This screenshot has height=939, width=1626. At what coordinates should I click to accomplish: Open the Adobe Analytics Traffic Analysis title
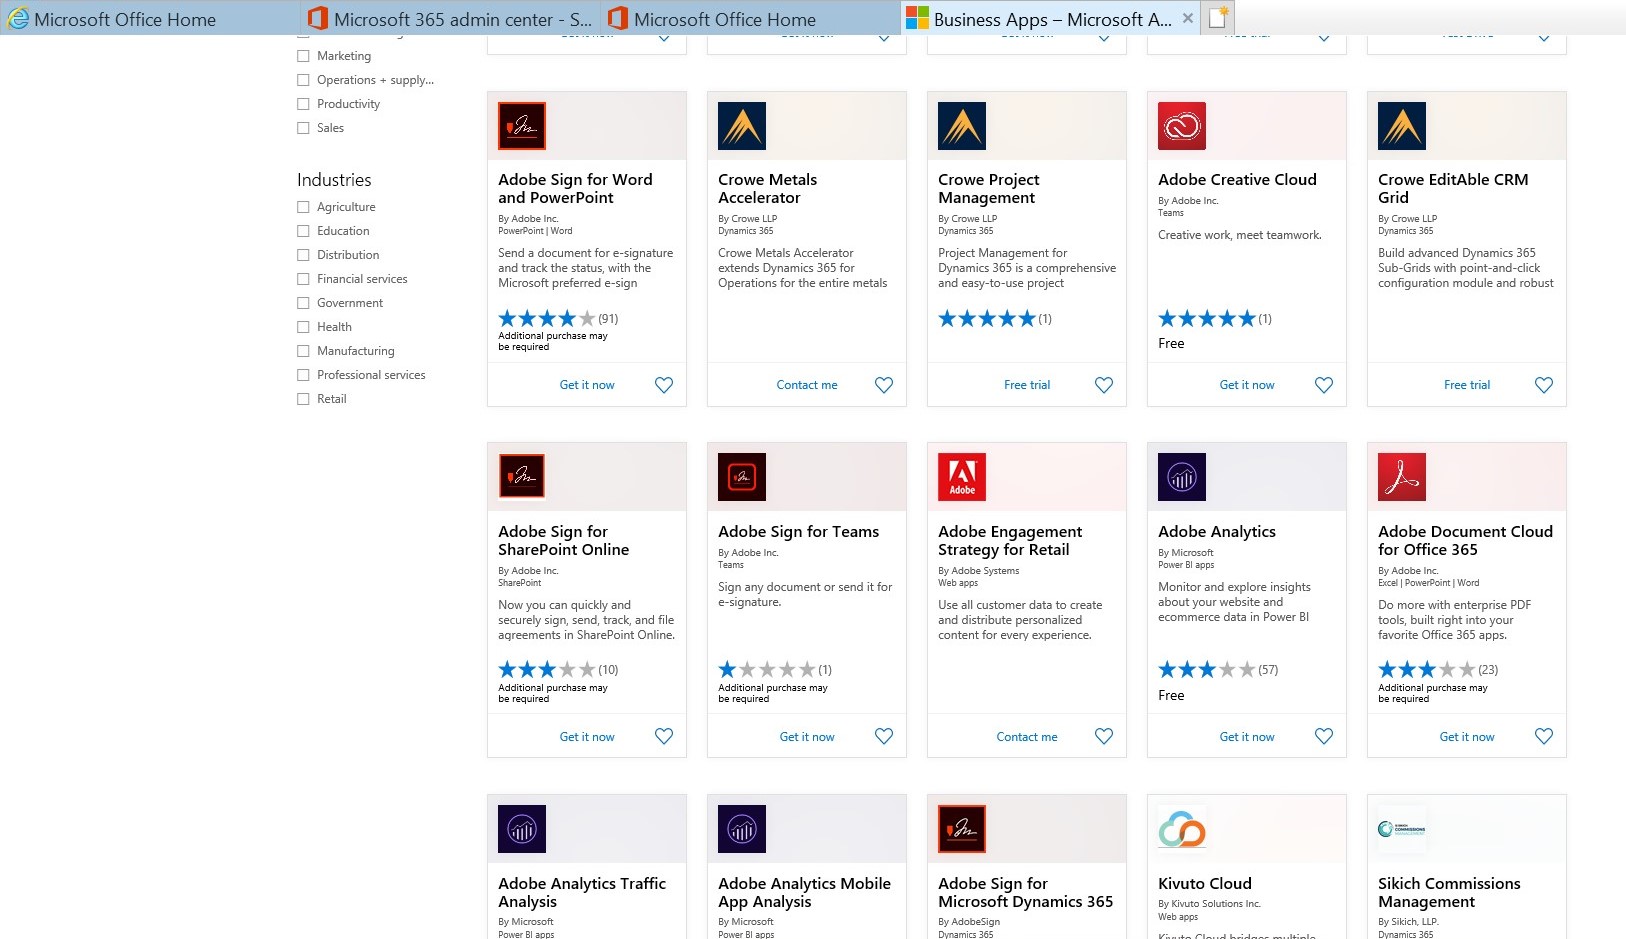point(582,892)
